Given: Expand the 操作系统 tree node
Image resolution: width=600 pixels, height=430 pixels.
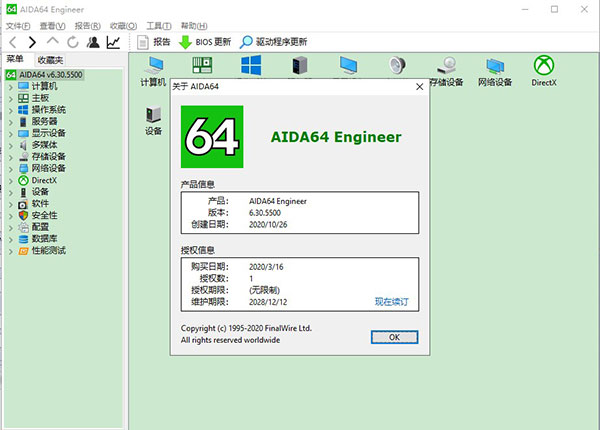Looking at the screenshot, I should (x=10, y=110).
